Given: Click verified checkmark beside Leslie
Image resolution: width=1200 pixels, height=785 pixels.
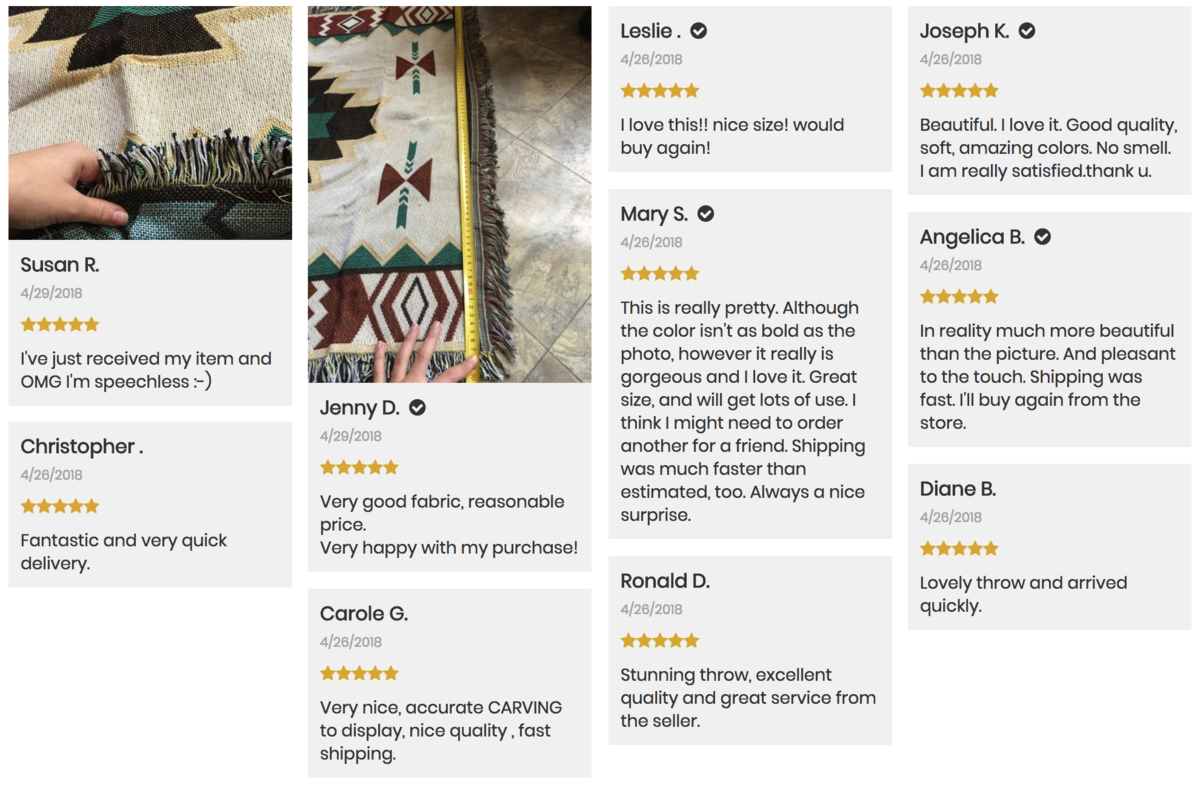Looking at the screenshot, I should coord(699,31).
